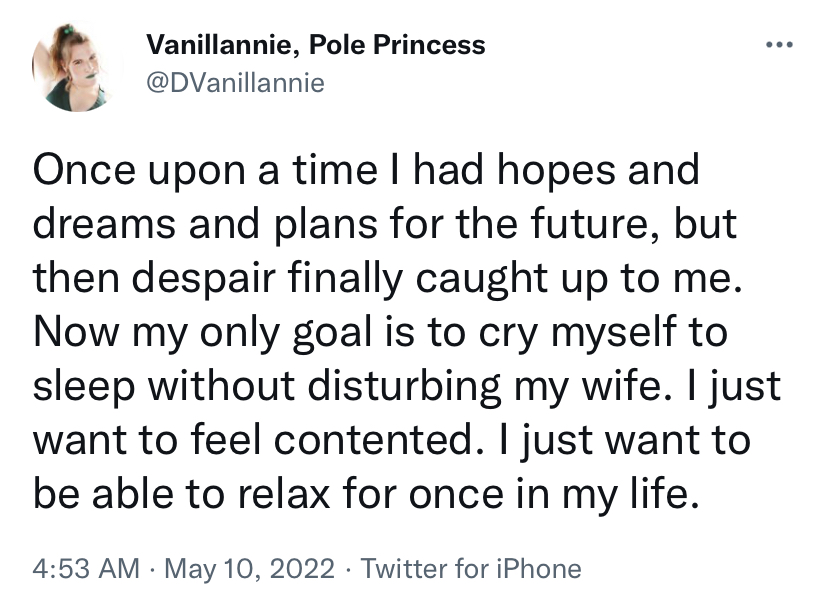Click the phrase "dreams and plans"
Screen dimensions: 828x611
[205, 224]
